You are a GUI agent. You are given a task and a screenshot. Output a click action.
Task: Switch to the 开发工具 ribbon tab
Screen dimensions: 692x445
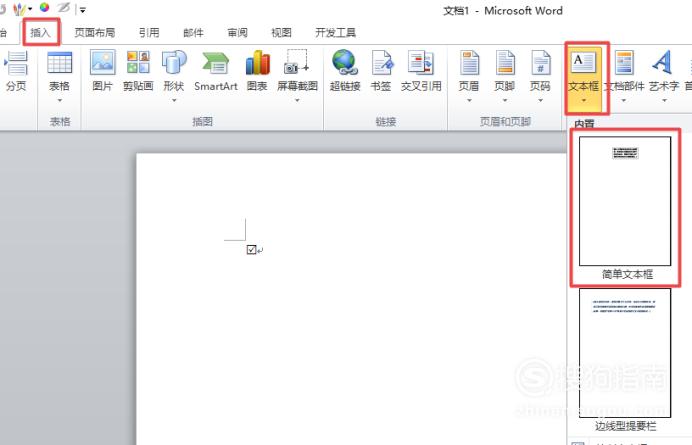click(335, 33)
